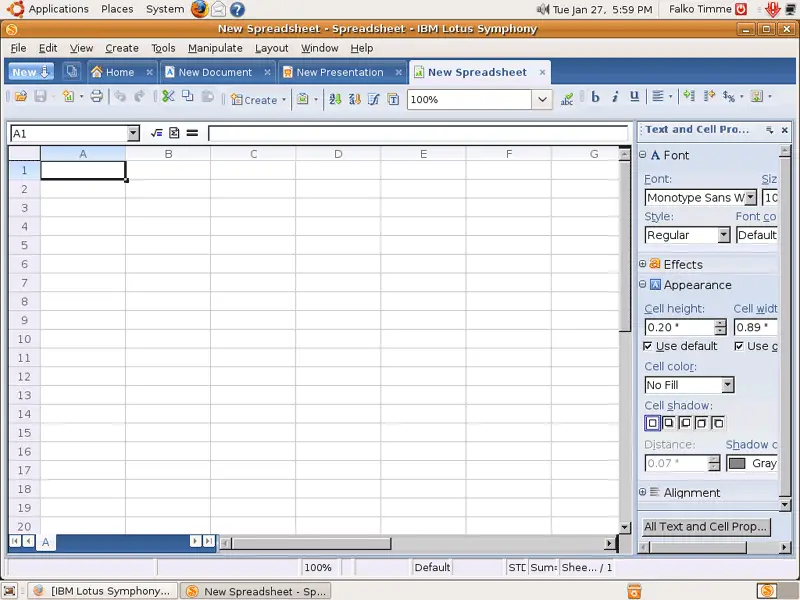Toggle the Use default cell height checkbox
This screenshot has height=600, width=800.
[x=647, y=346]
